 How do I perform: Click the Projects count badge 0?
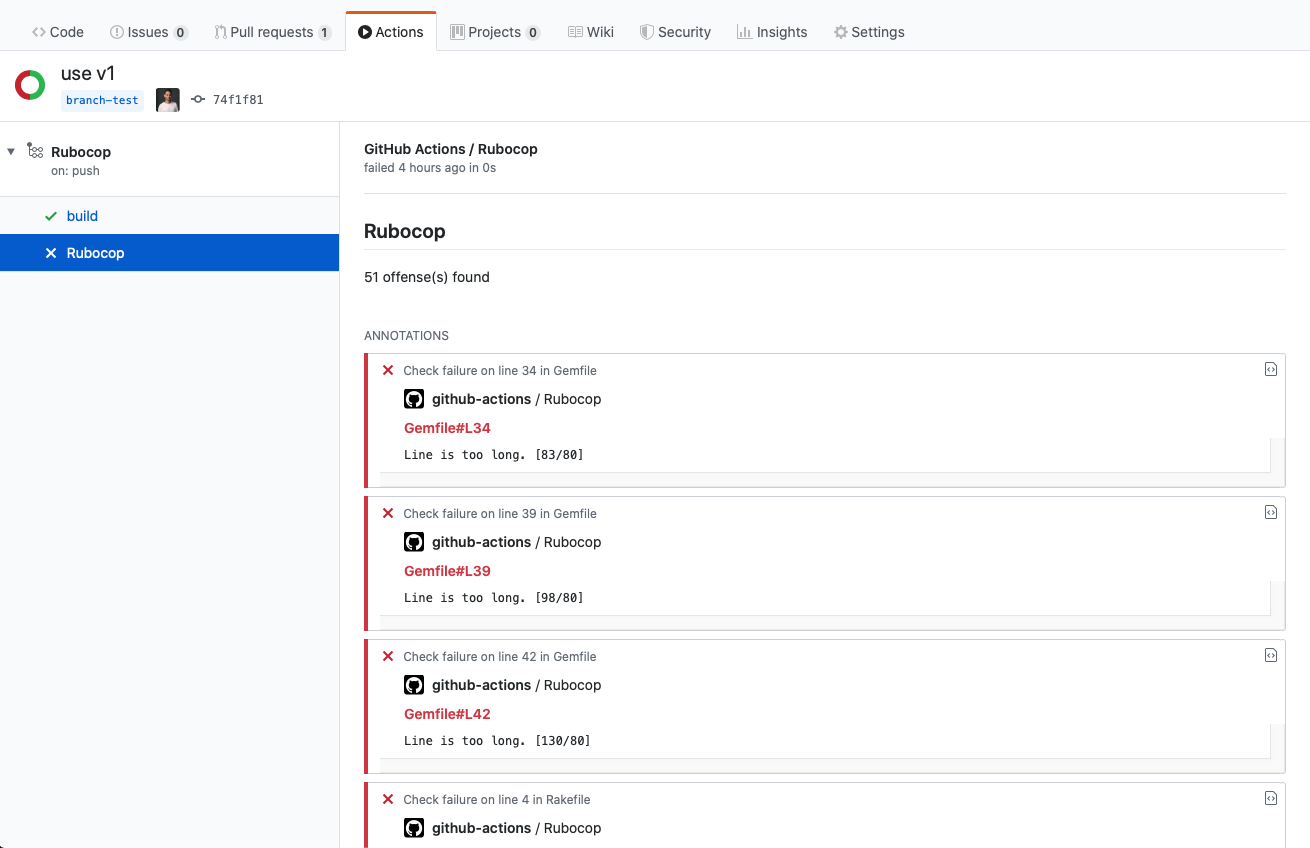click(533, 33)
